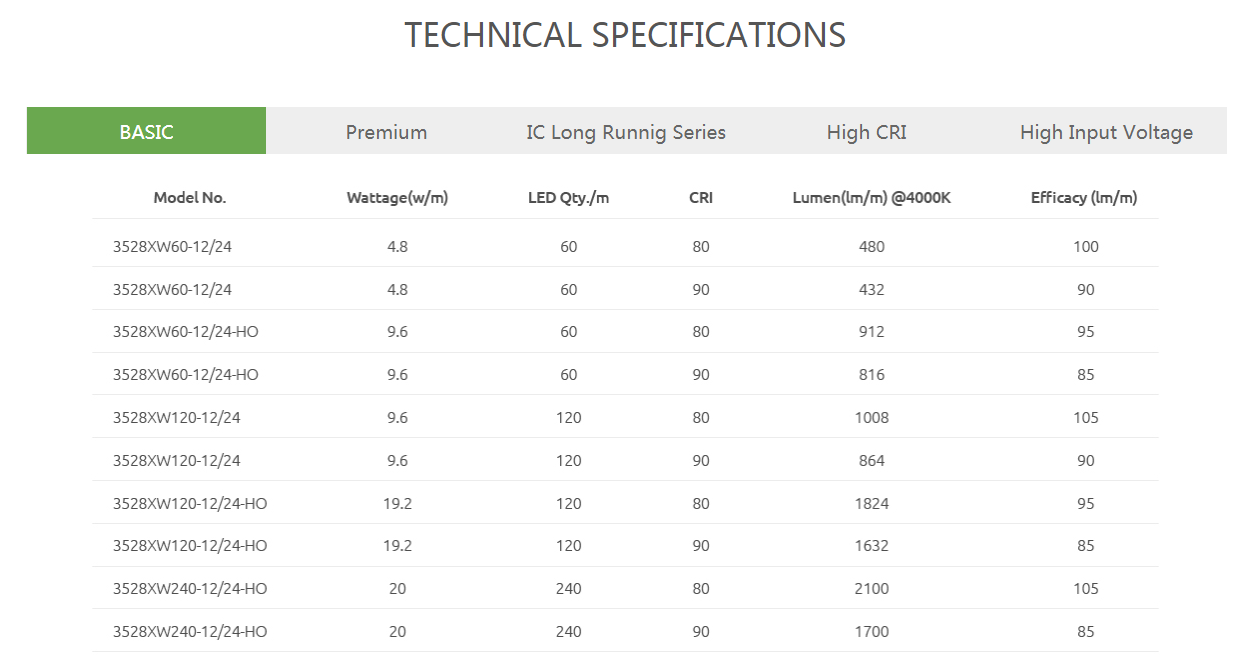Click the 1008 lumen value cell
Viewport: 1238px width, 671px height.
click(871, 418)
